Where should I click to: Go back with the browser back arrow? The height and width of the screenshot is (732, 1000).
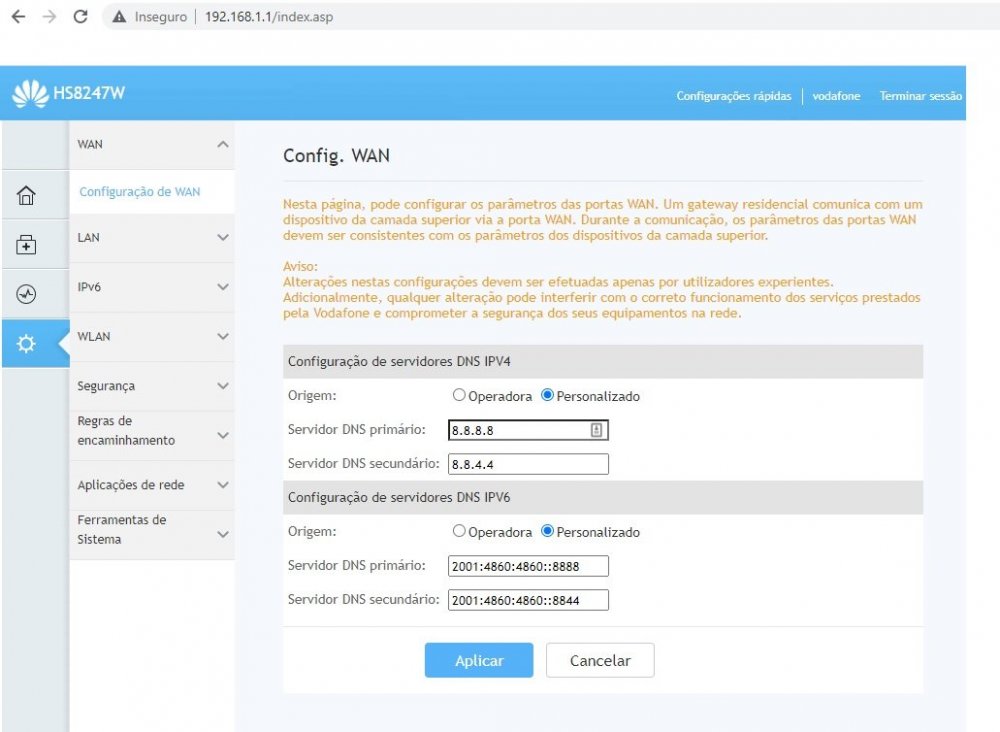pos(18,17)
